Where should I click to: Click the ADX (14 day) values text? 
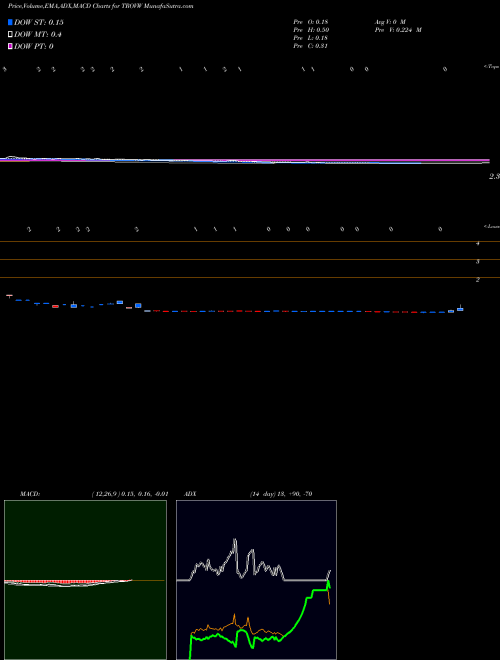[281, 494]
